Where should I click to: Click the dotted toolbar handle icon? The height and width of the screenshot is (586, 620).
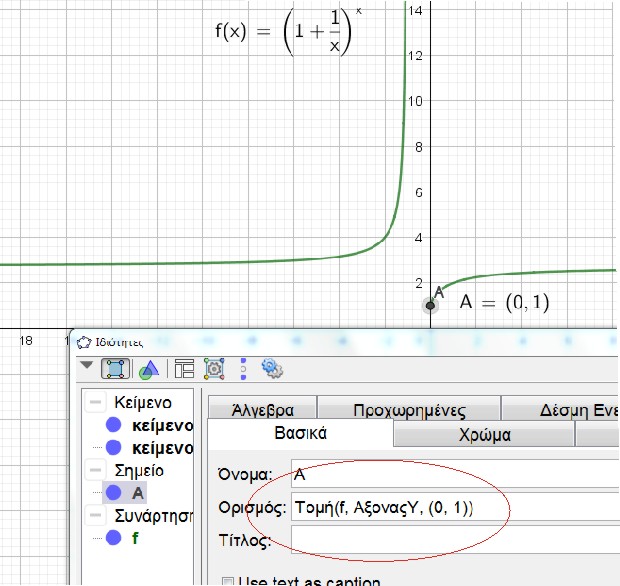point(243,369)
